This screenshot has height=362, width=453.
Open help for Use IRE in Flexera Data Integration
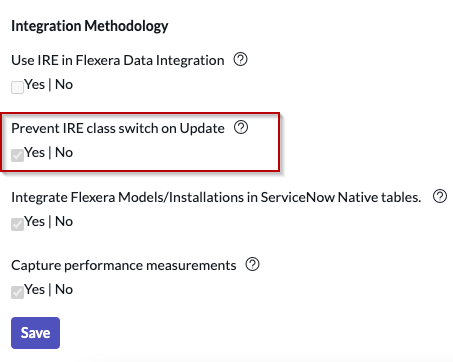coord(240,60)
